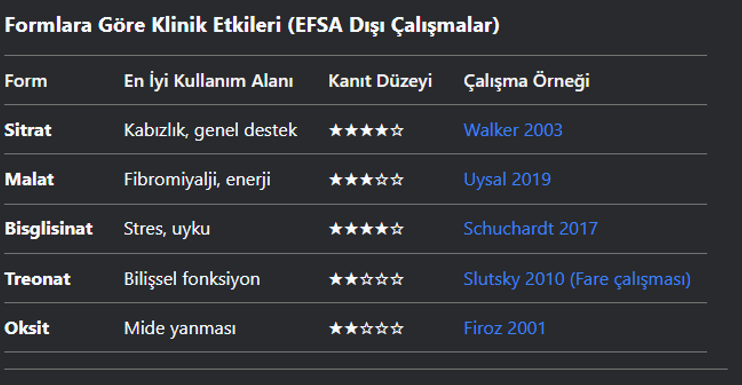Select the Bisglisinat row label

point(49,229)
